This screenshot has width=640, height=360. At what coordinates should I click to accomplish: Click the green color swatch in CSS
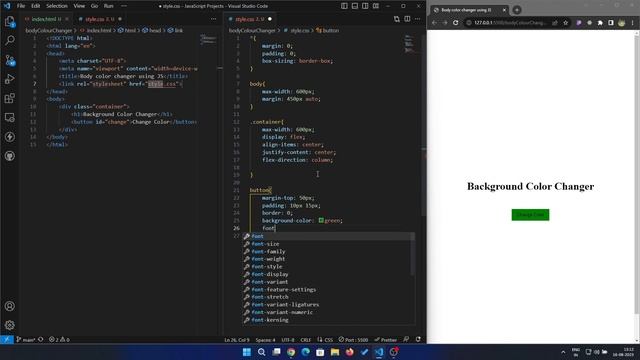[321, 220]
